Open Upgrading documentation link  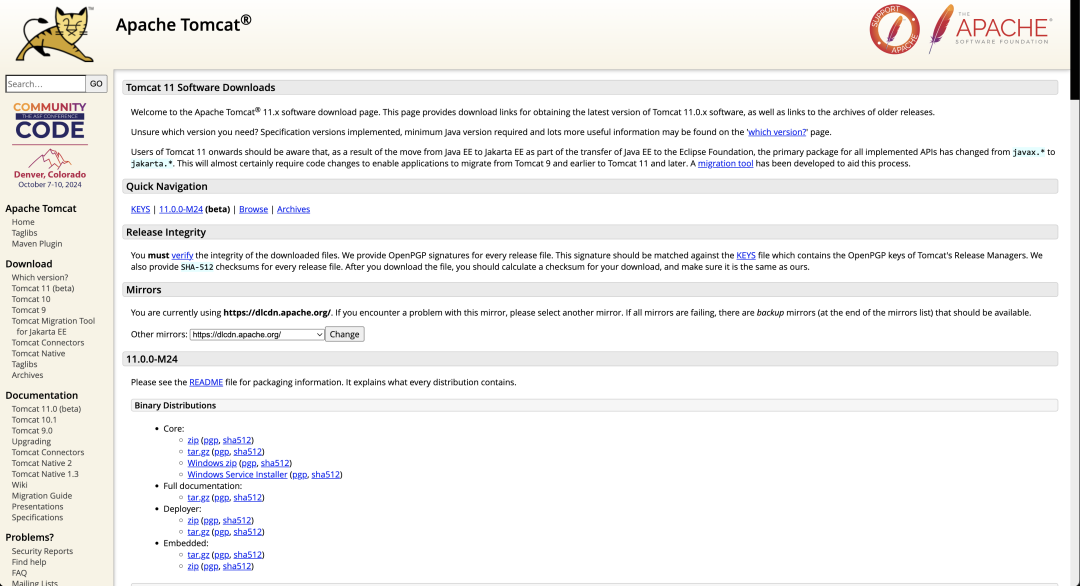31,442
